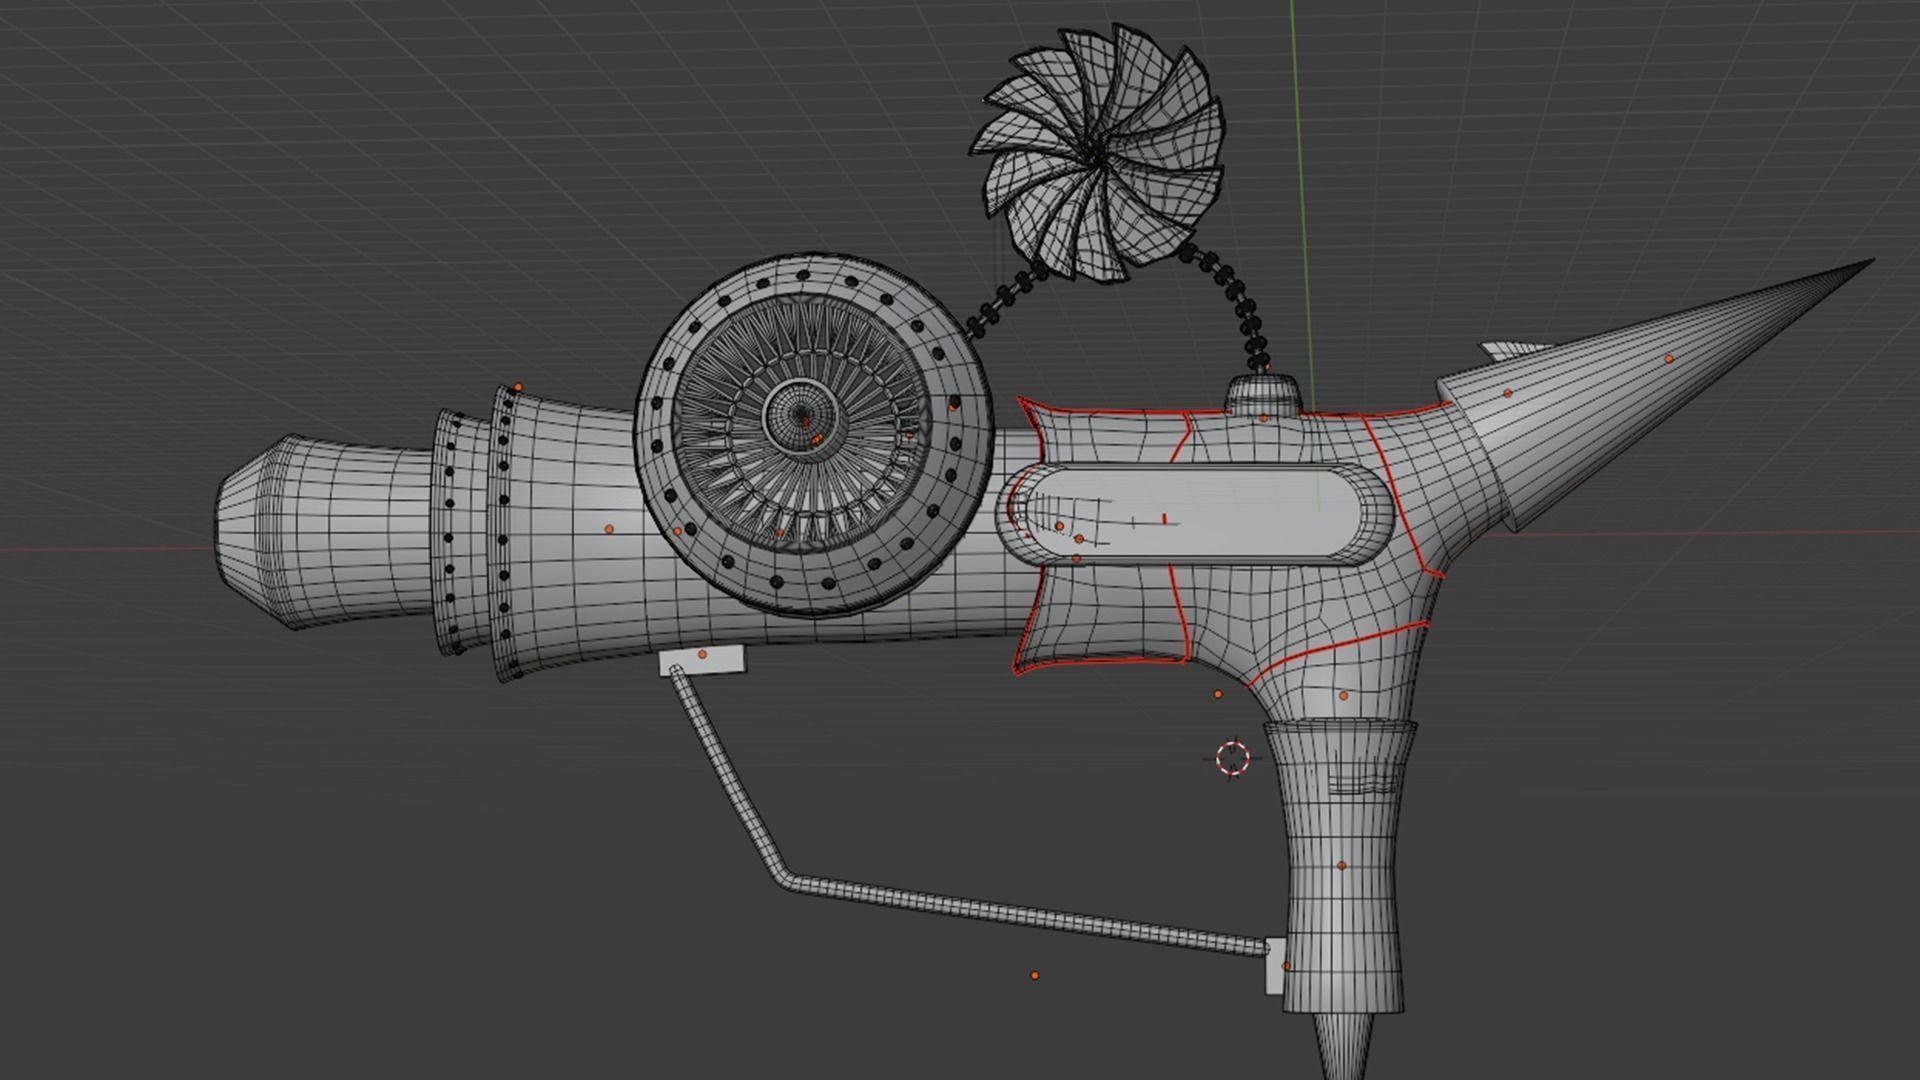Click the isolated orange origin point below the rod
This screenshot has width=1920, height=1080.
1035,975
